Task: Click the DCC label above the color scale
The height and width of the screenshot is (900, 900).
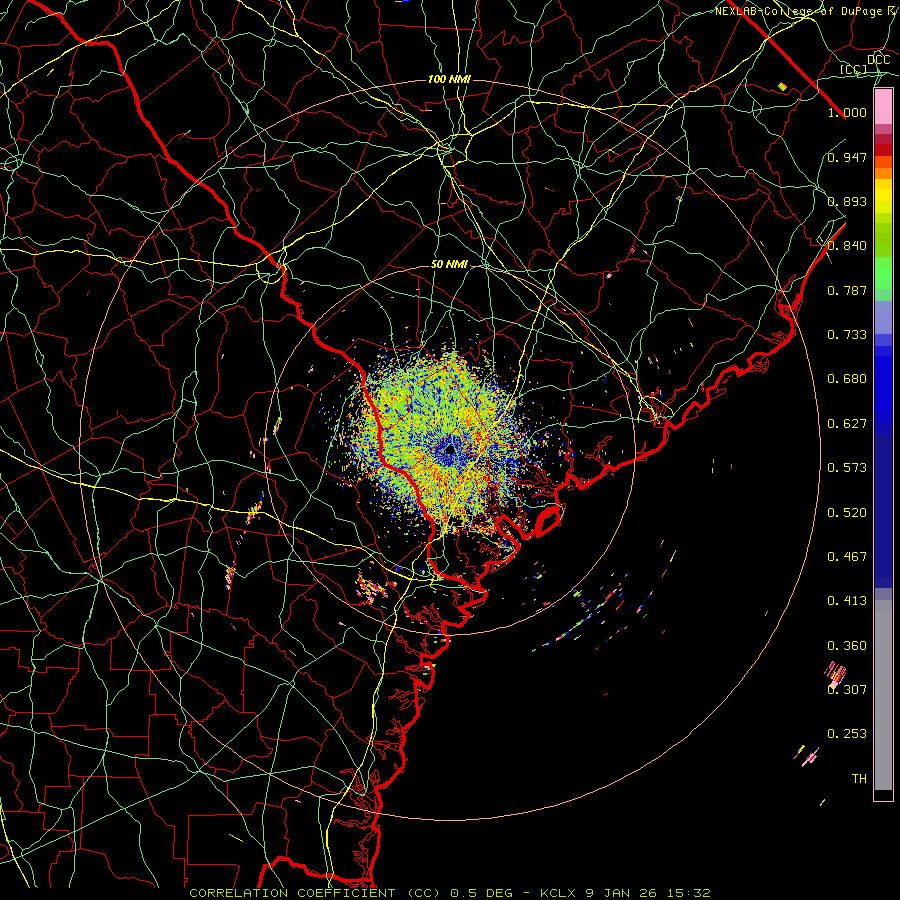Action: (x=878, y=60)
